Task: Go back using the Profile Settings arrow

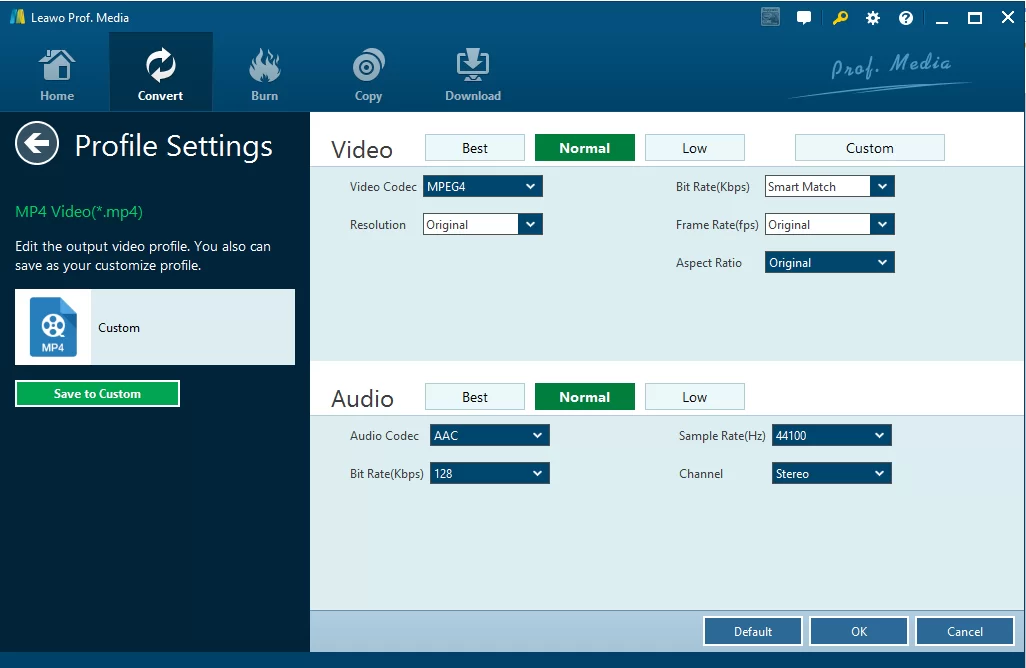Action: (37, 143)
